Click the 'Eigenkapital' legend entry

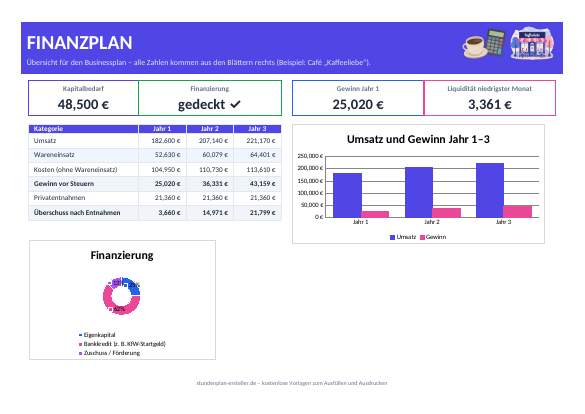97,335
